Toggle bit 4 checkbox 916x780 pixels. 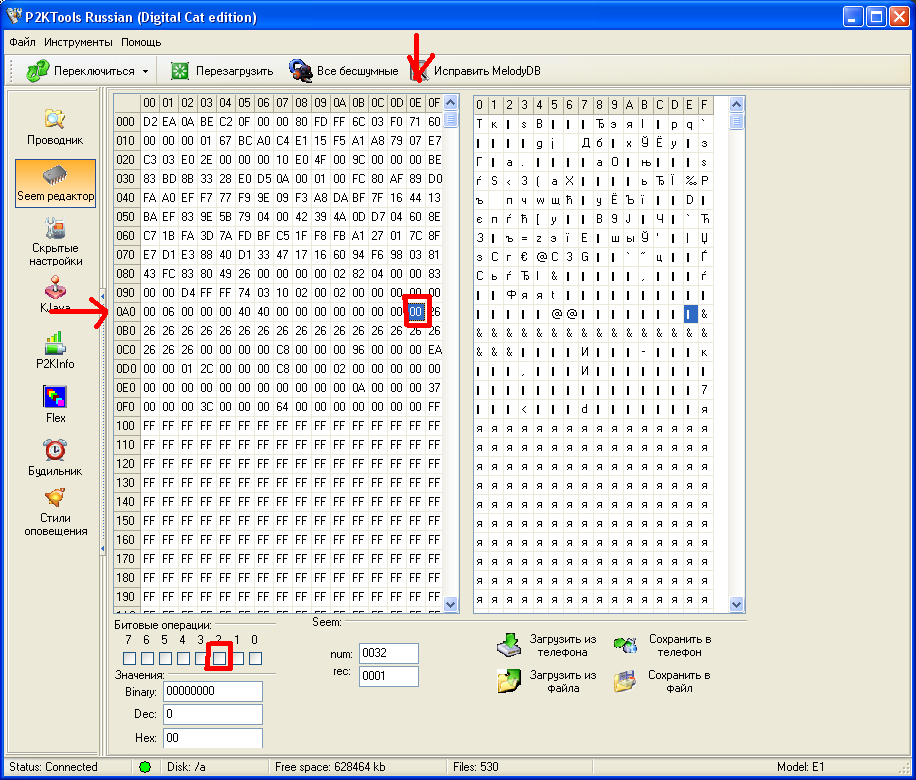pos(183,658)
